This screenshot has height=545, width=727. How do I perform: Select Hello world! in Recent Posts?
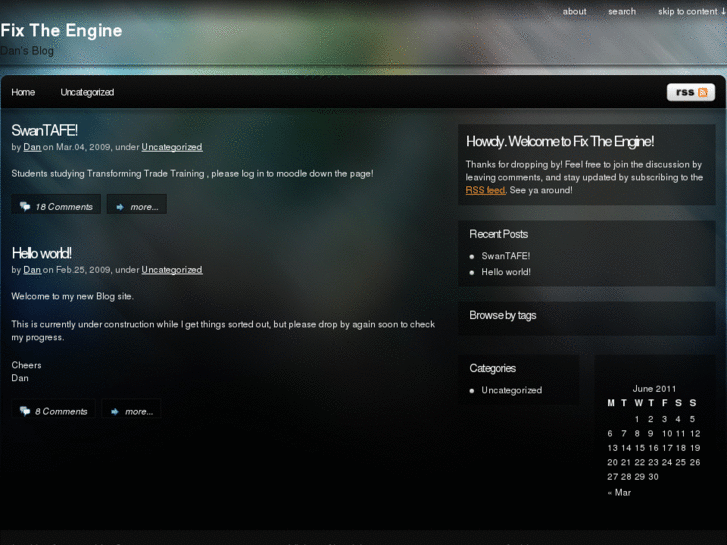pos(506,272)
